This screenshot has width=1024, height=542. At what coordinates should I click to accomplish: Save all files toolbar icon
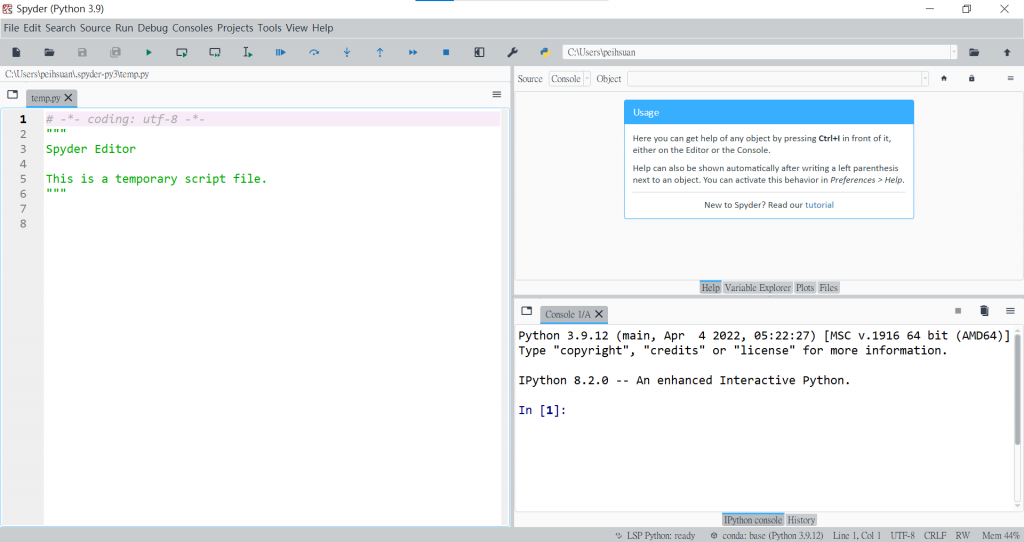coord(116,52)
